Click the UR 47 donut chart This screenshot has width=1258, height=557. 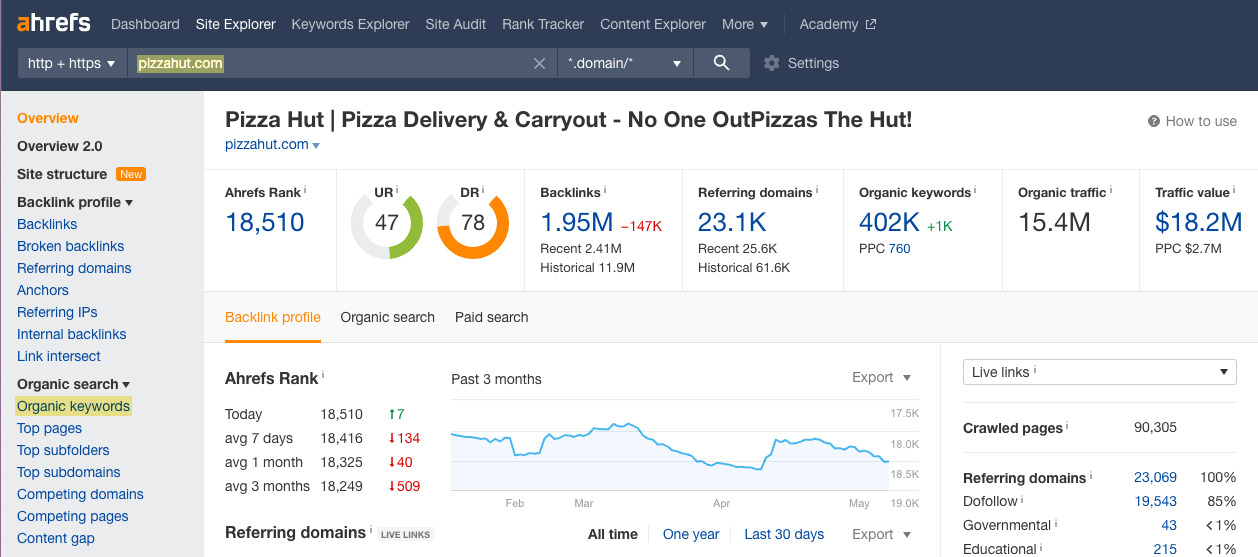tap(387, 223)
